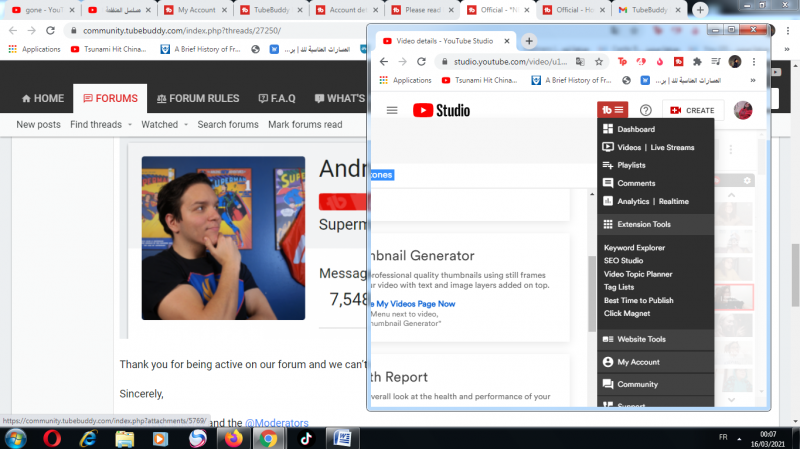
Task: Click the help question mark icon
Action: [x=646, y=110]
